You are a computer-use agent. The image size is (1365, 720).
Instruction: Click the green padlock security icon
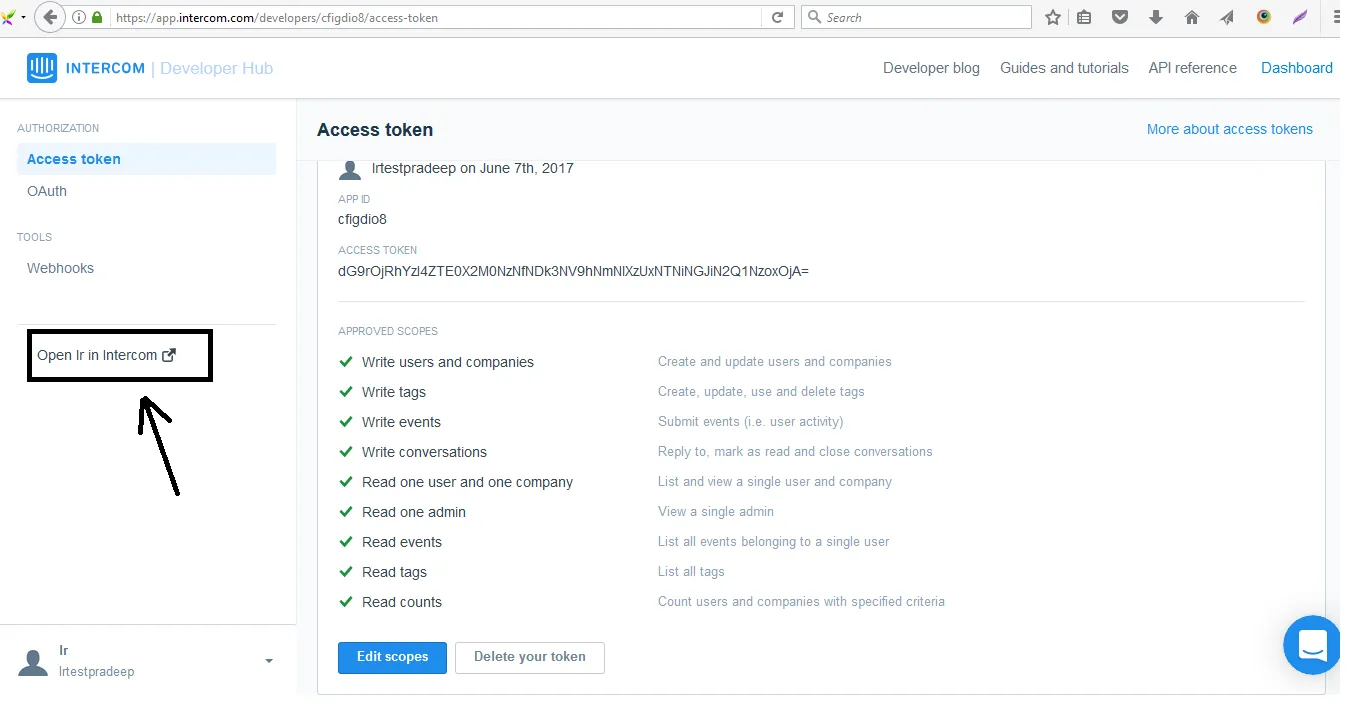tap(97, 18)
